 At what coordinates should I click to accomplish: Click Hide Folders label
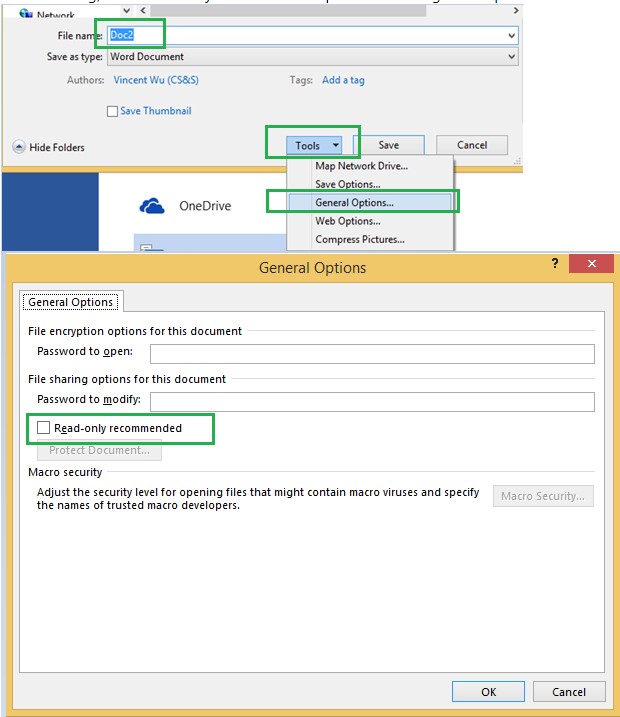coord(57,147)
